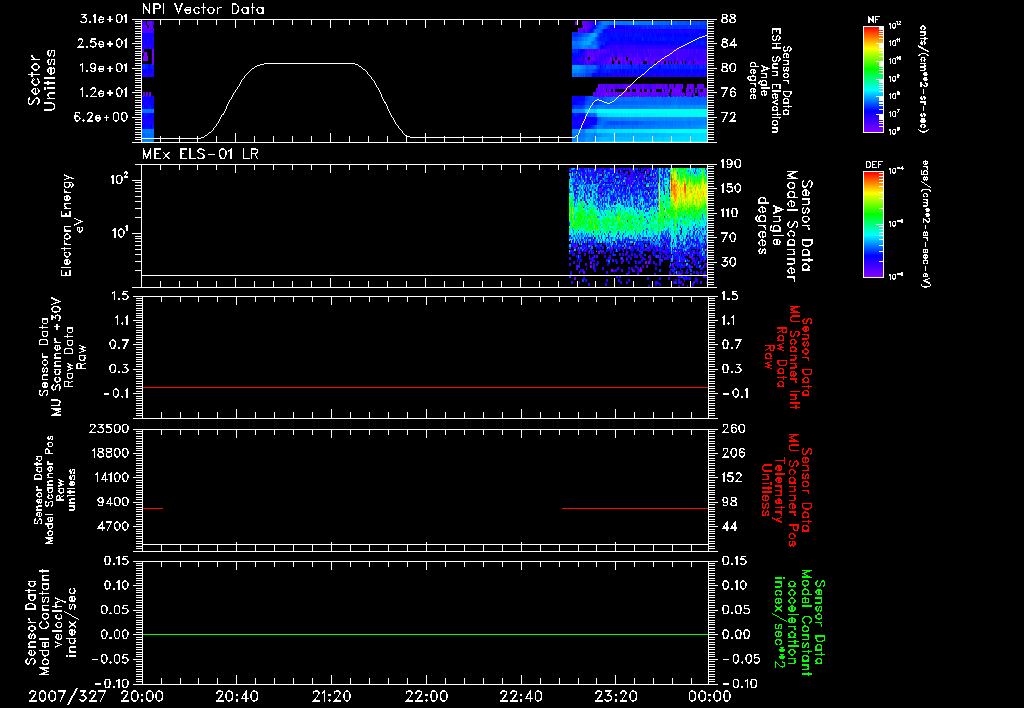Viewport: 1024px width, 708px height.
Task: Click the '21:20' time tick label
Action: [x=331, y=696]
